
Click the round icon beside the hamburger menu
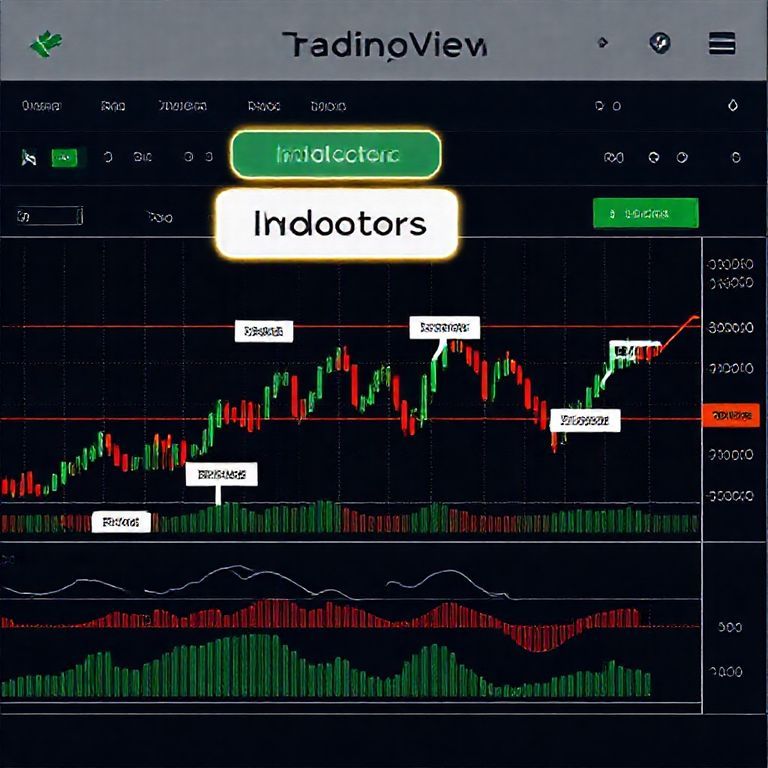660,43
